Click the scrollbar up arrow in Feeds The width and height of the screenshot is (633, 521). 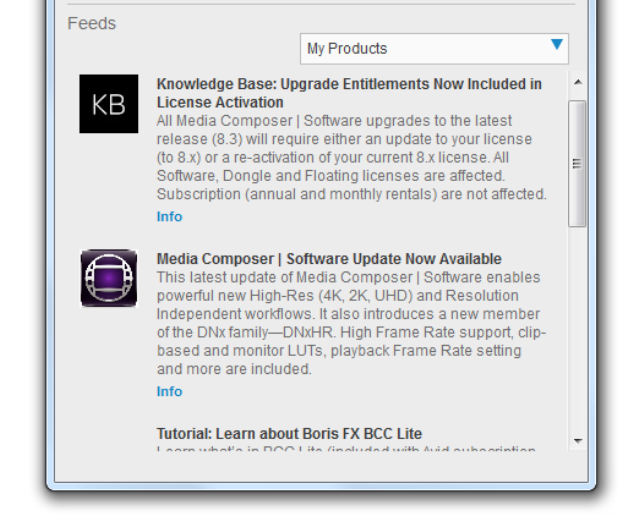click(x=577, y=82)
